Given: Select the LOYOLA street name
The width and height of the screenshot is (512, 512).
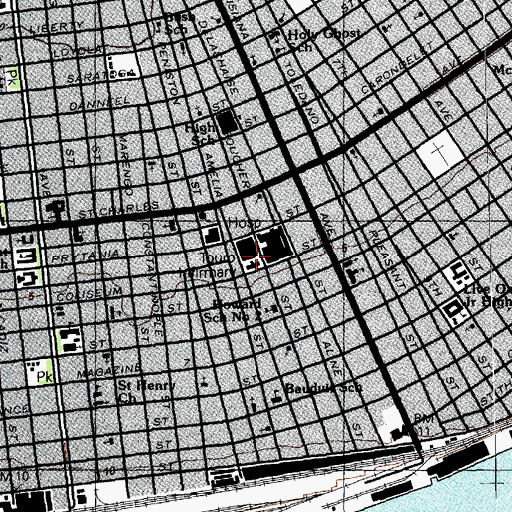Looking at the screenshot, I should point(77,51).
